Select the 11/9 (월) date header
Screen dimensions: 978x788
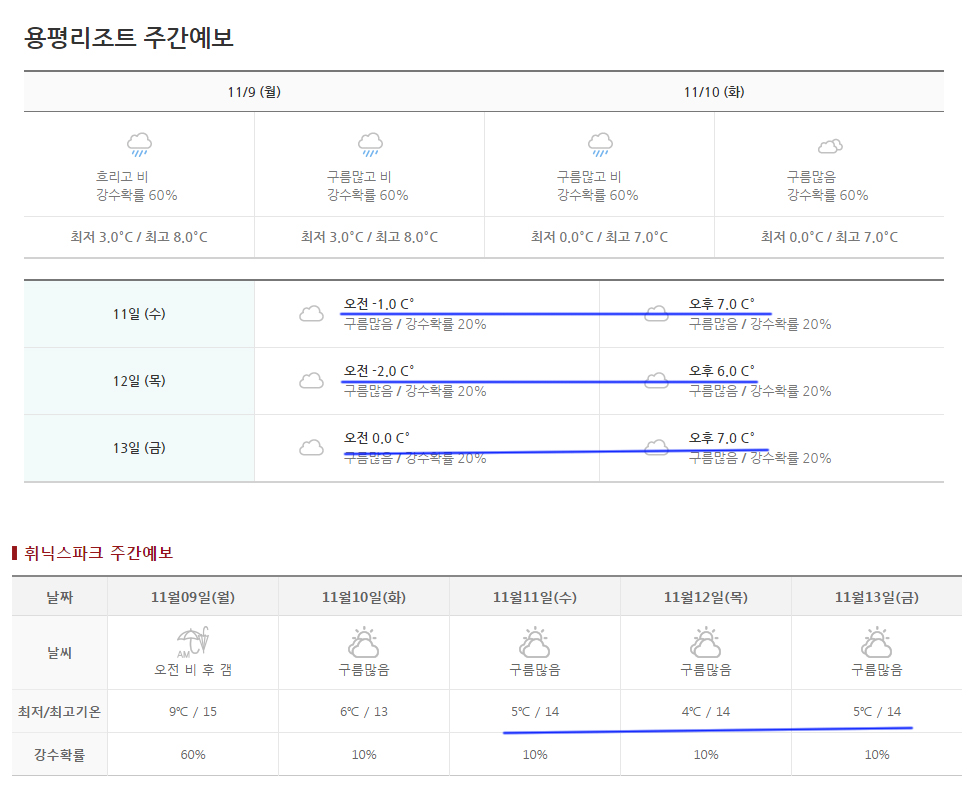[254, 92]
